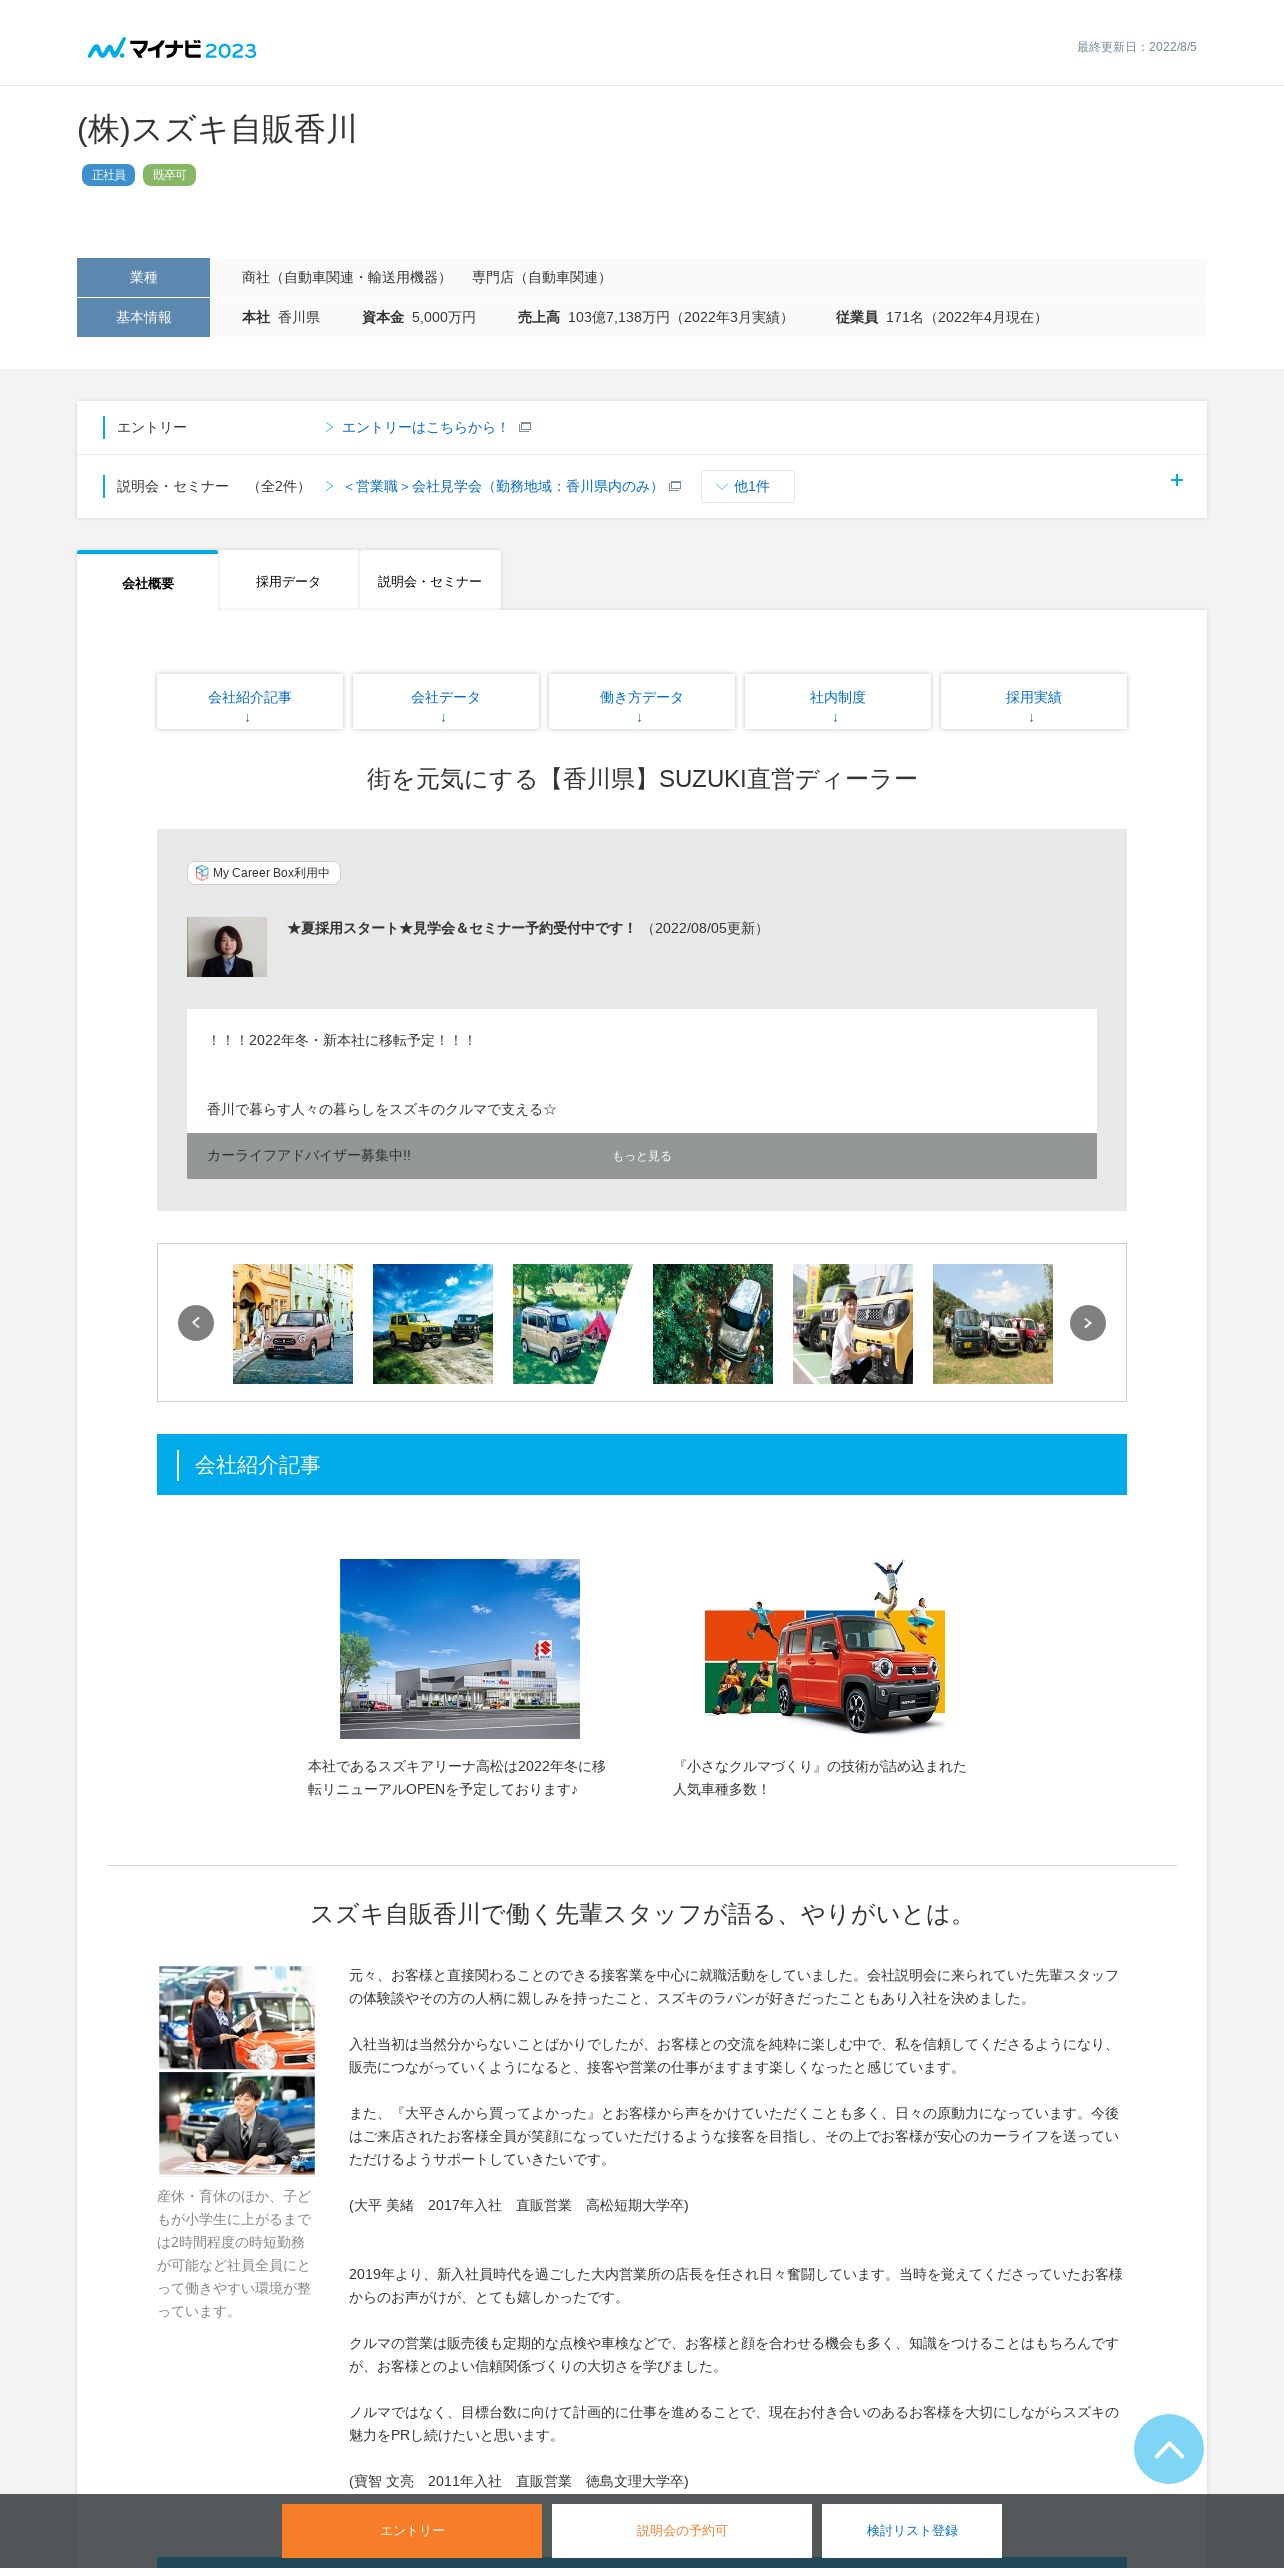Click the My Career Box利用中 badge
Image resolution: width=1284 pixels, height=2568 pixels.
[x=264, y=873]
